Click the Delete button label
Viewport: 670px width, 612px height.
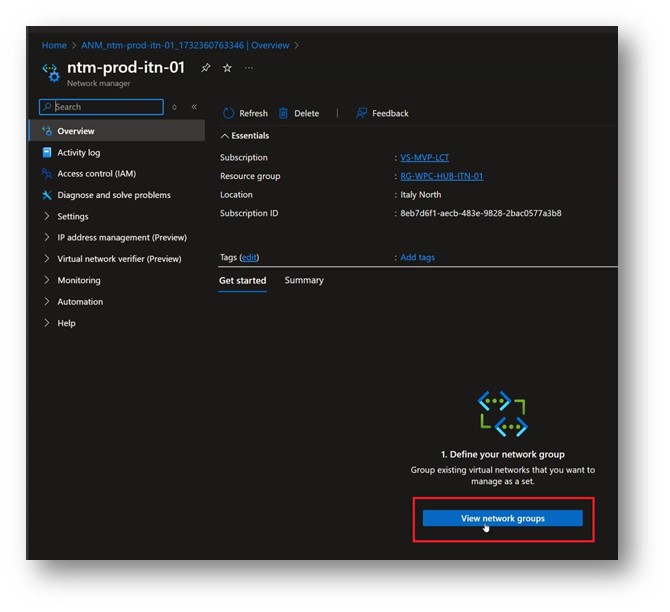tap(306, 113)
